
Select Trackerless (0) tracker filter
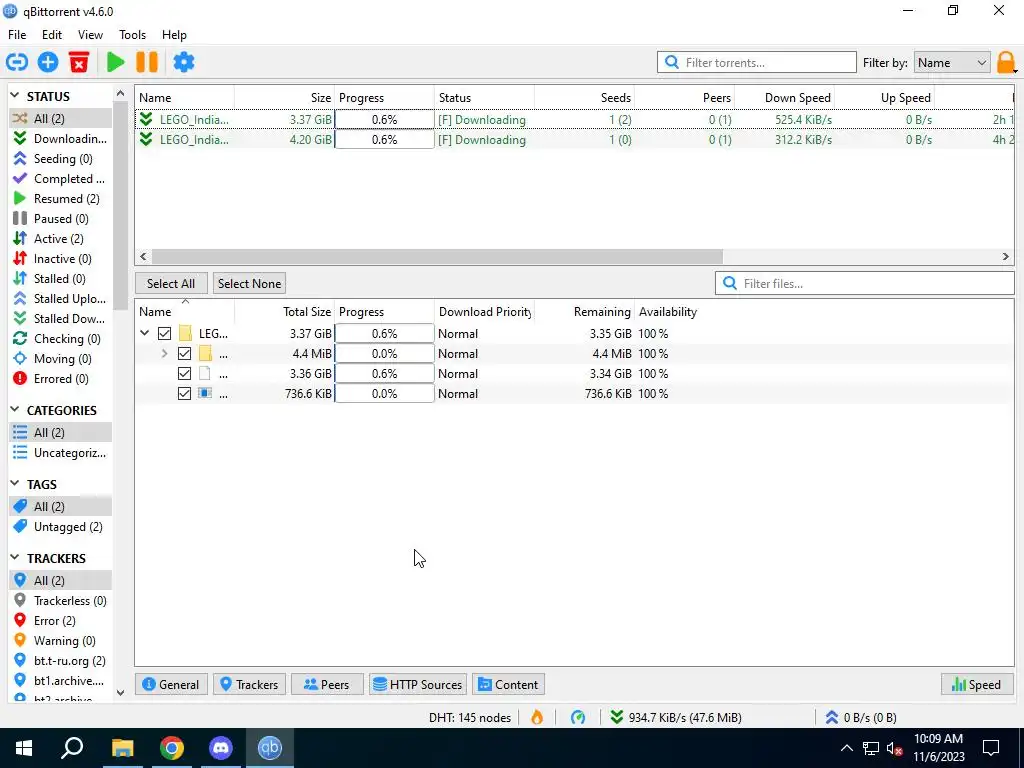(x=59, y=601)
